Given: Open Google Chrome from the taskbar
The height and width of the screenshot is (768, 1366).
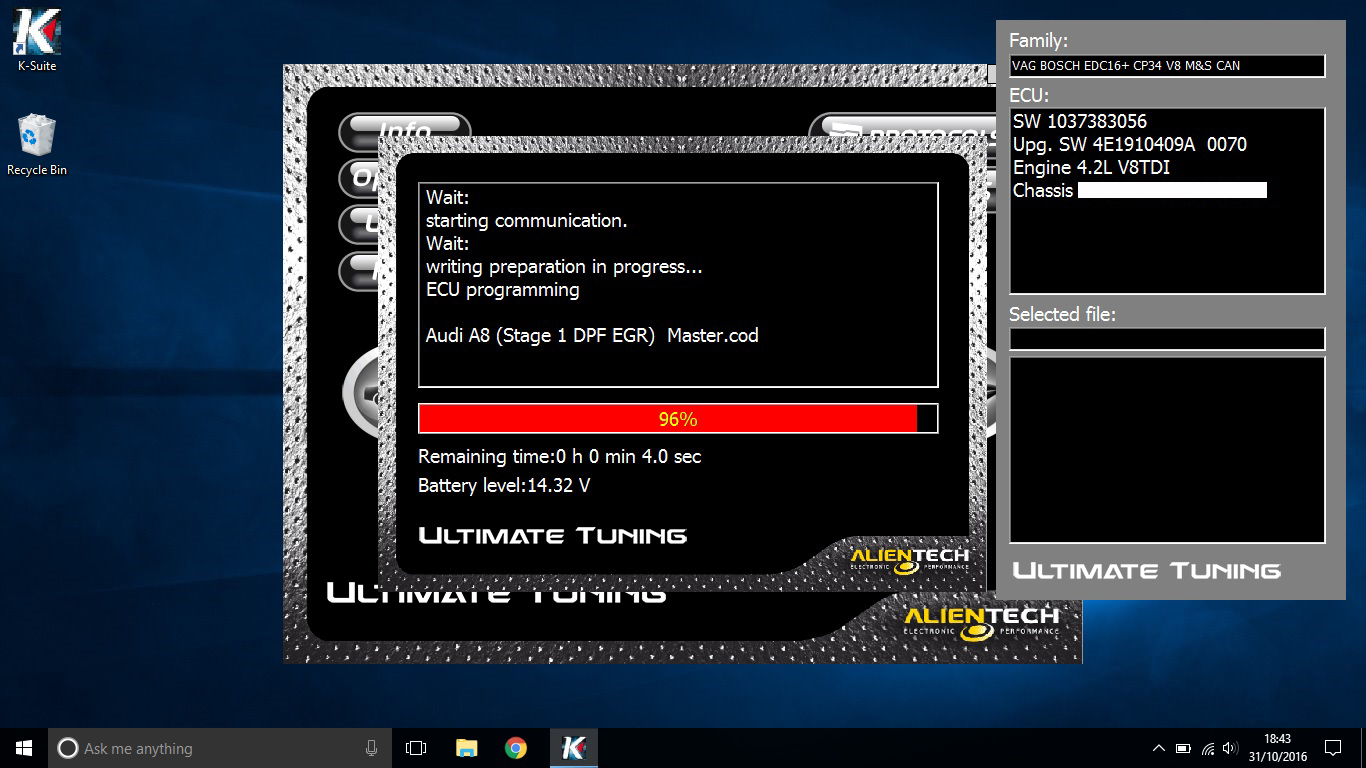Looking at the screenshot, I should pos(516,748).
